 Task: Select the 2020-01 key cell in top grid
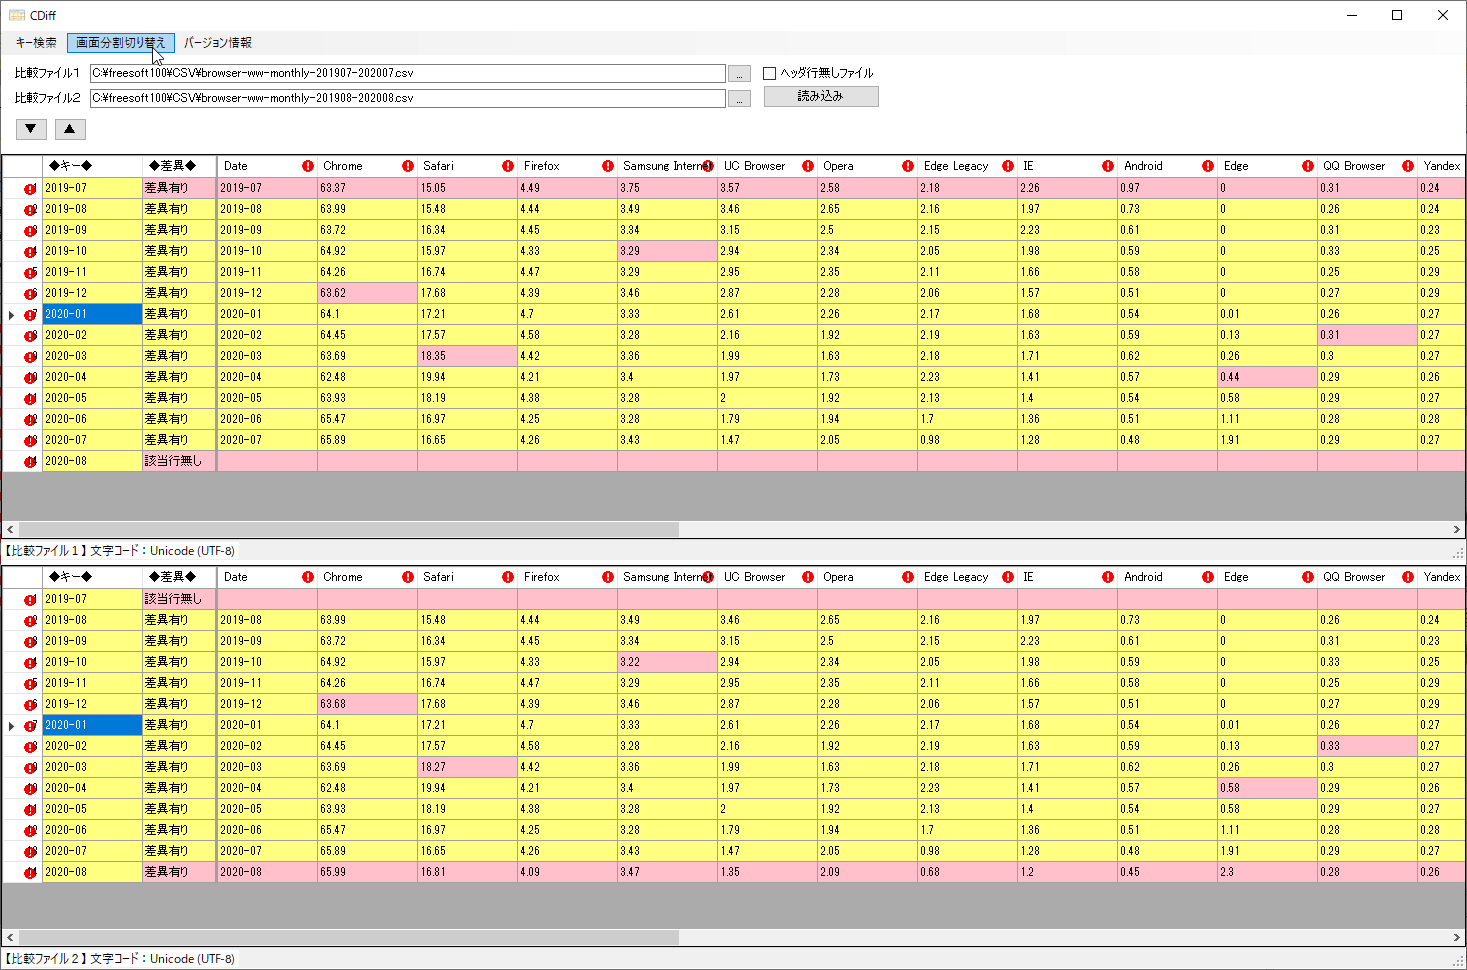(92, 314)
